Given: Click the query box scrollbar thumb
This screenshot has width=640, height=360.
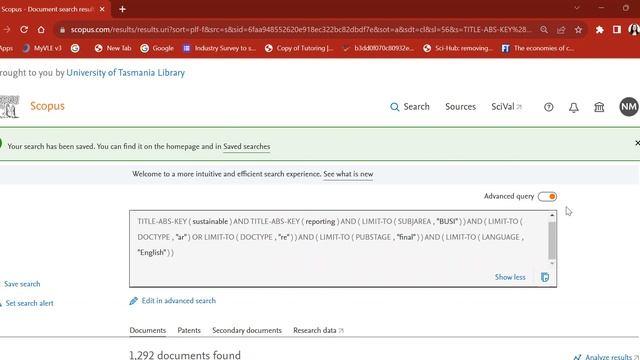Looking at the screenshot, I should pyautogui.click(x=552, y=240).
